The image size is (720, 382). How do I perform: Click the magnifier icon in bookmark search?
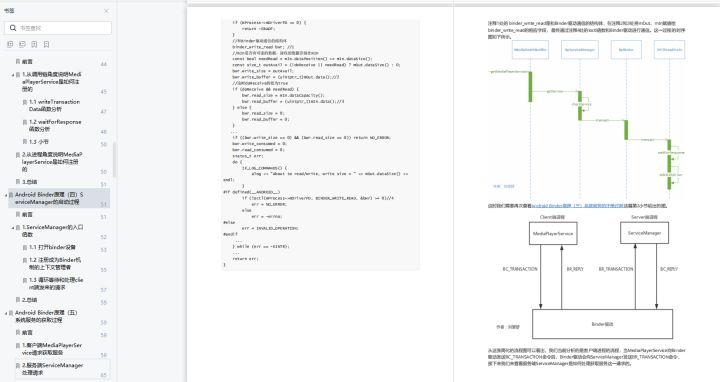click(13, 28)
